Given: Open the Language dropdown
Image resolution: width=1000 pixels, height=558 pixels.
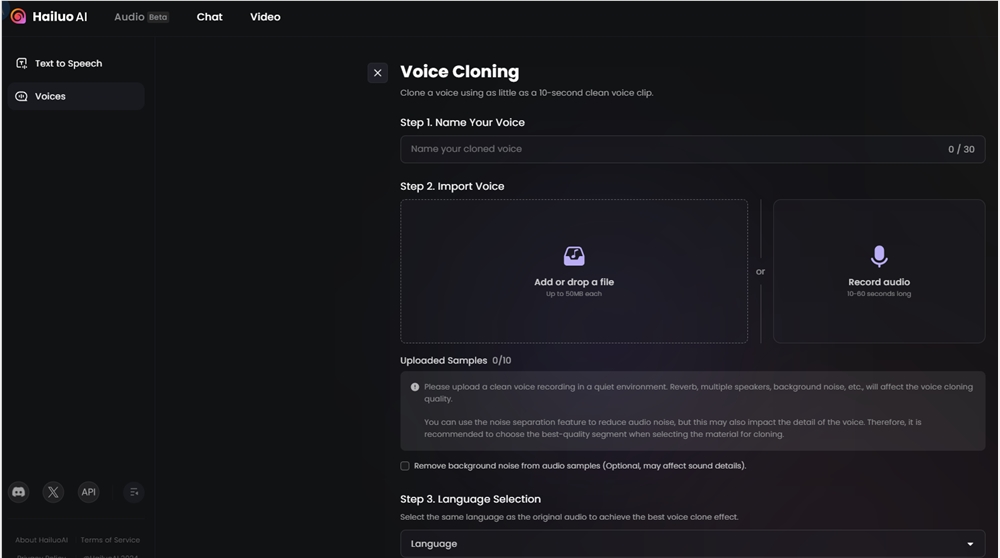Looking at the screenshot, I should coord(692,544).
